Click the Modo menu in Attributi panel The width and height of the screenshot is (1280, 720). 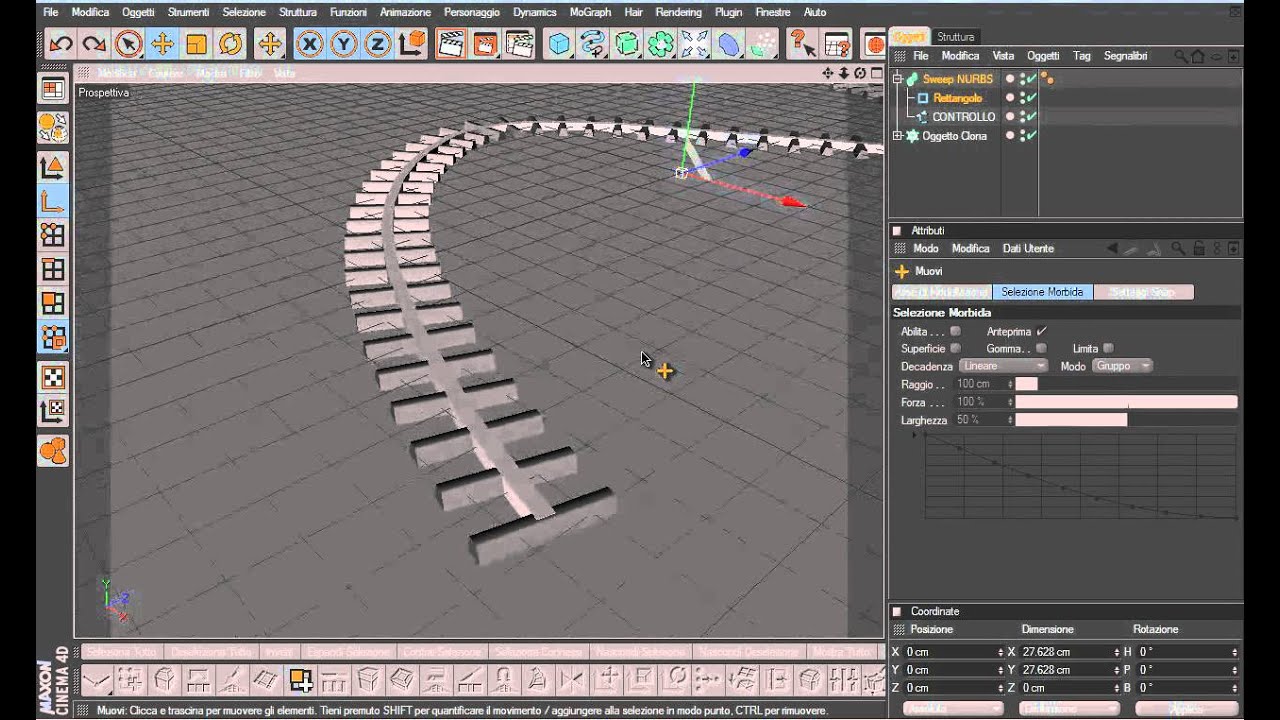click(926, 248)
